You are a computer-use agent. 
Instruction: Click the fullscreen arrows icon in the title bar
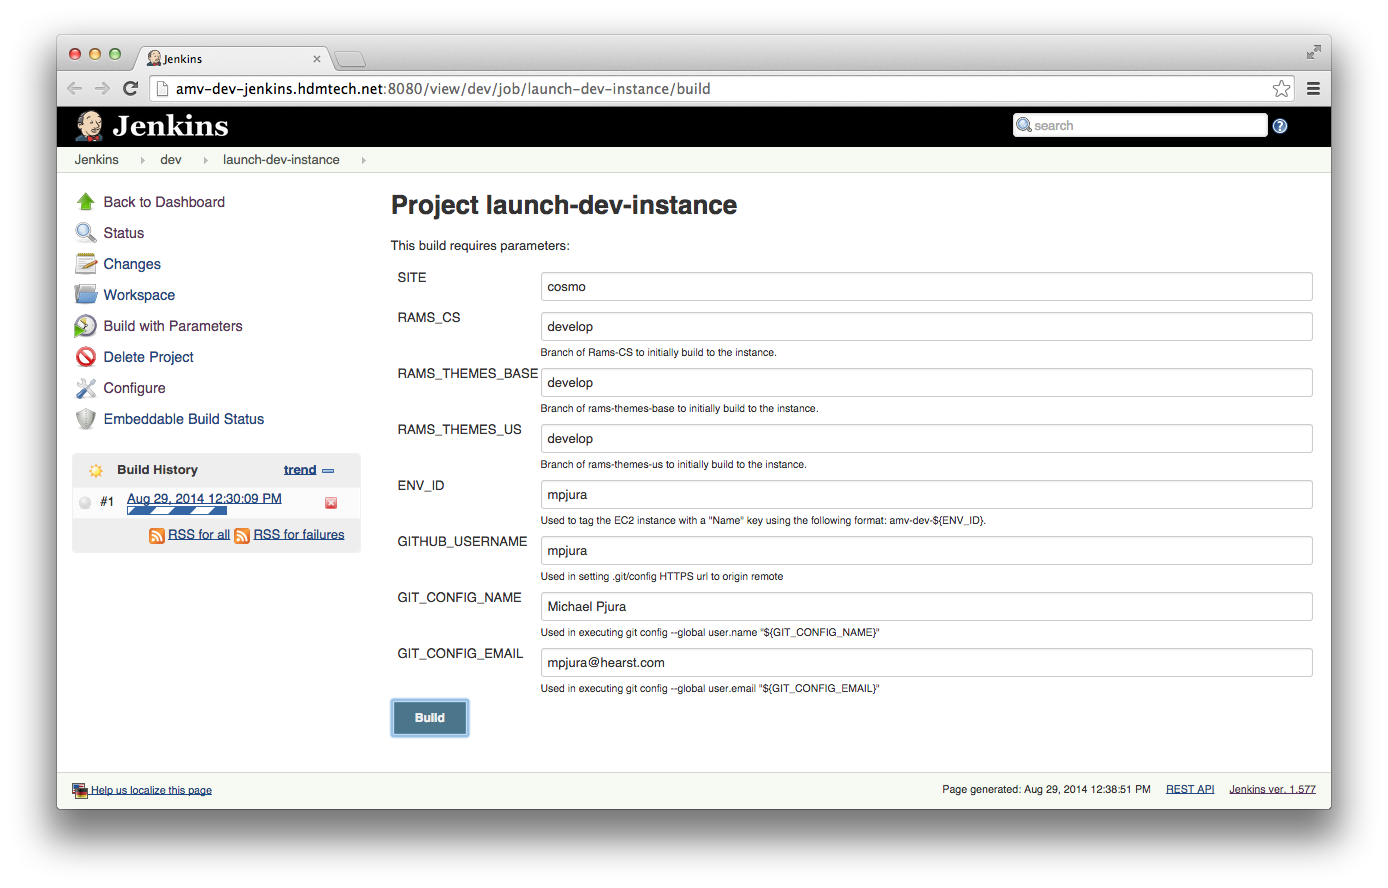[1313, 52]
